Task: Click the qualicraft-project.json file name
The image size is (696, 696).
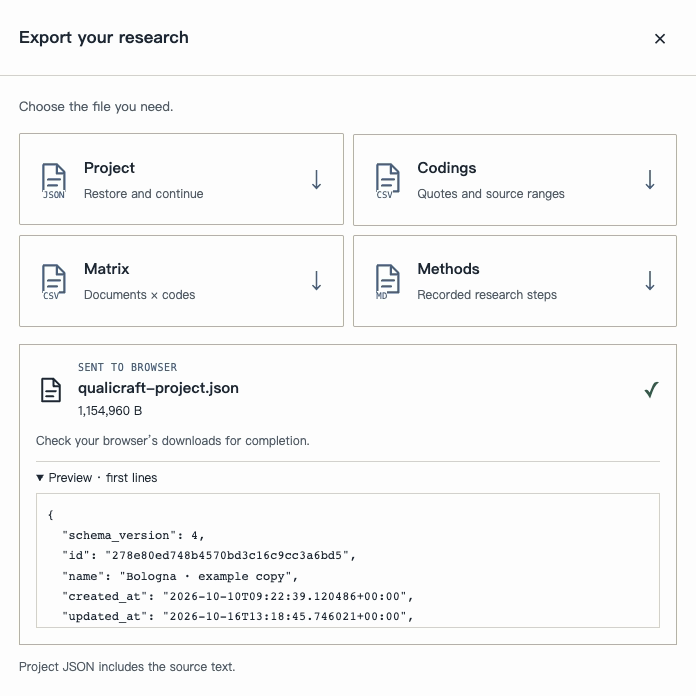Action: (x=158, y=388)
